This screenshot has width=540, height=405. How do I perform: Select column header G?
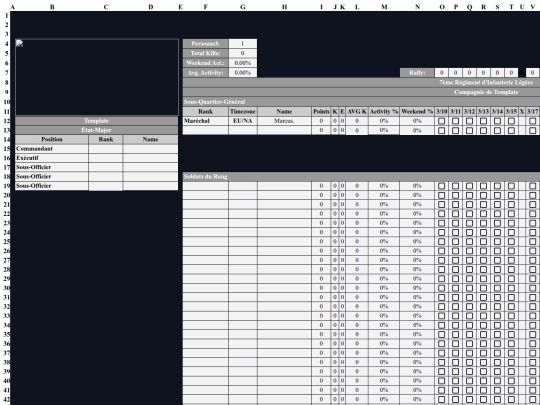coord(243,7)
